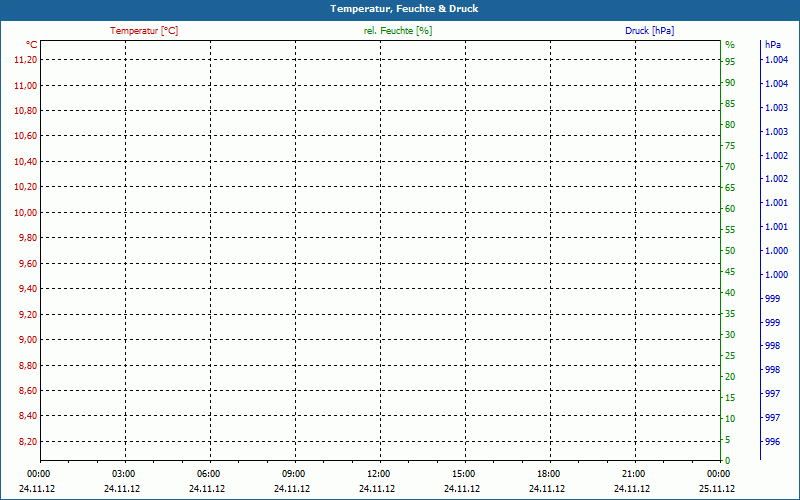Click the 35 tick on the humidity axis
Image resolution: width=800 pixels, height=500 pixels.
730,314
